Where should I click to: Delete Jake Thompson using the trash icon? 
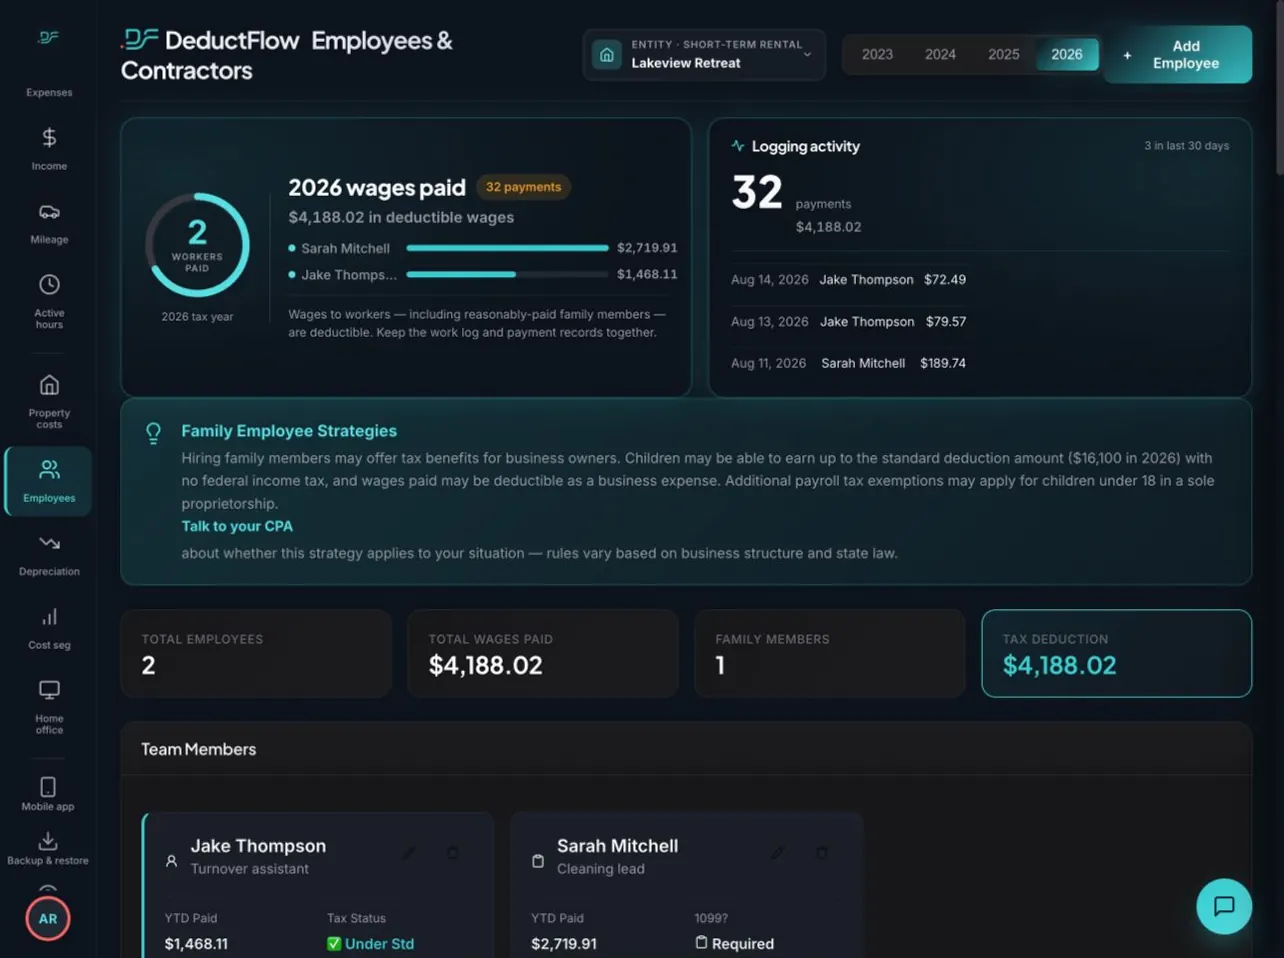click(x=453, y=853)
